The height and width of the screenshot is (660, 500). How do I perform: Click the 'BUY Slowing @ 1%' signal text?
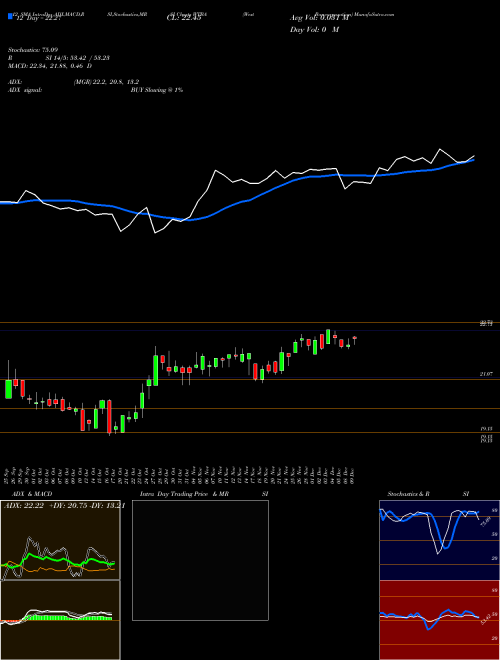[157, 90]
